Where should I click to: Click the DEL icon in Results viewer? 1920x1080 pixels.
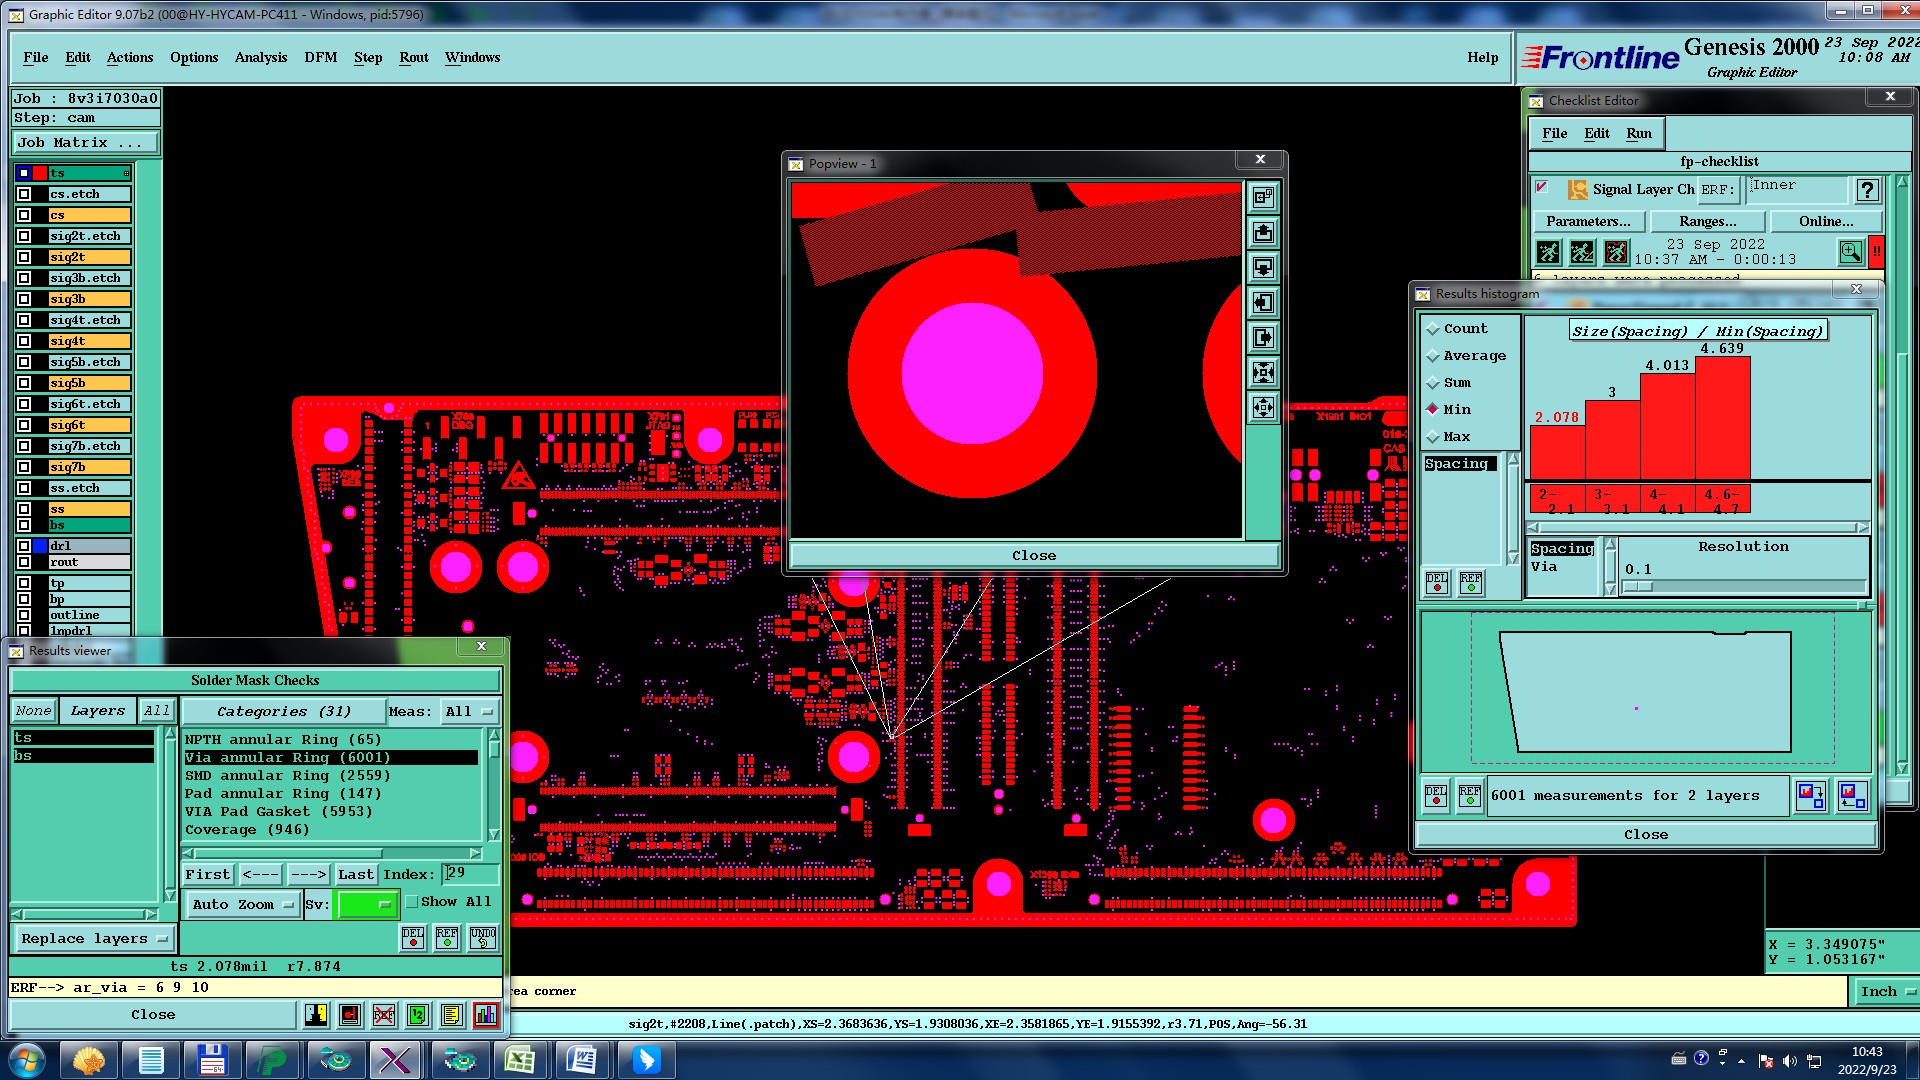[x=413, y=938]
